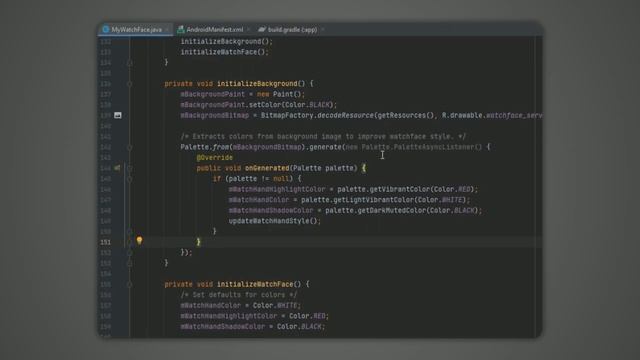The width and height of the screenshot is (640, 360).
Task: Collapse the if palette not null fold marker
Action: (x=129, y=178)
